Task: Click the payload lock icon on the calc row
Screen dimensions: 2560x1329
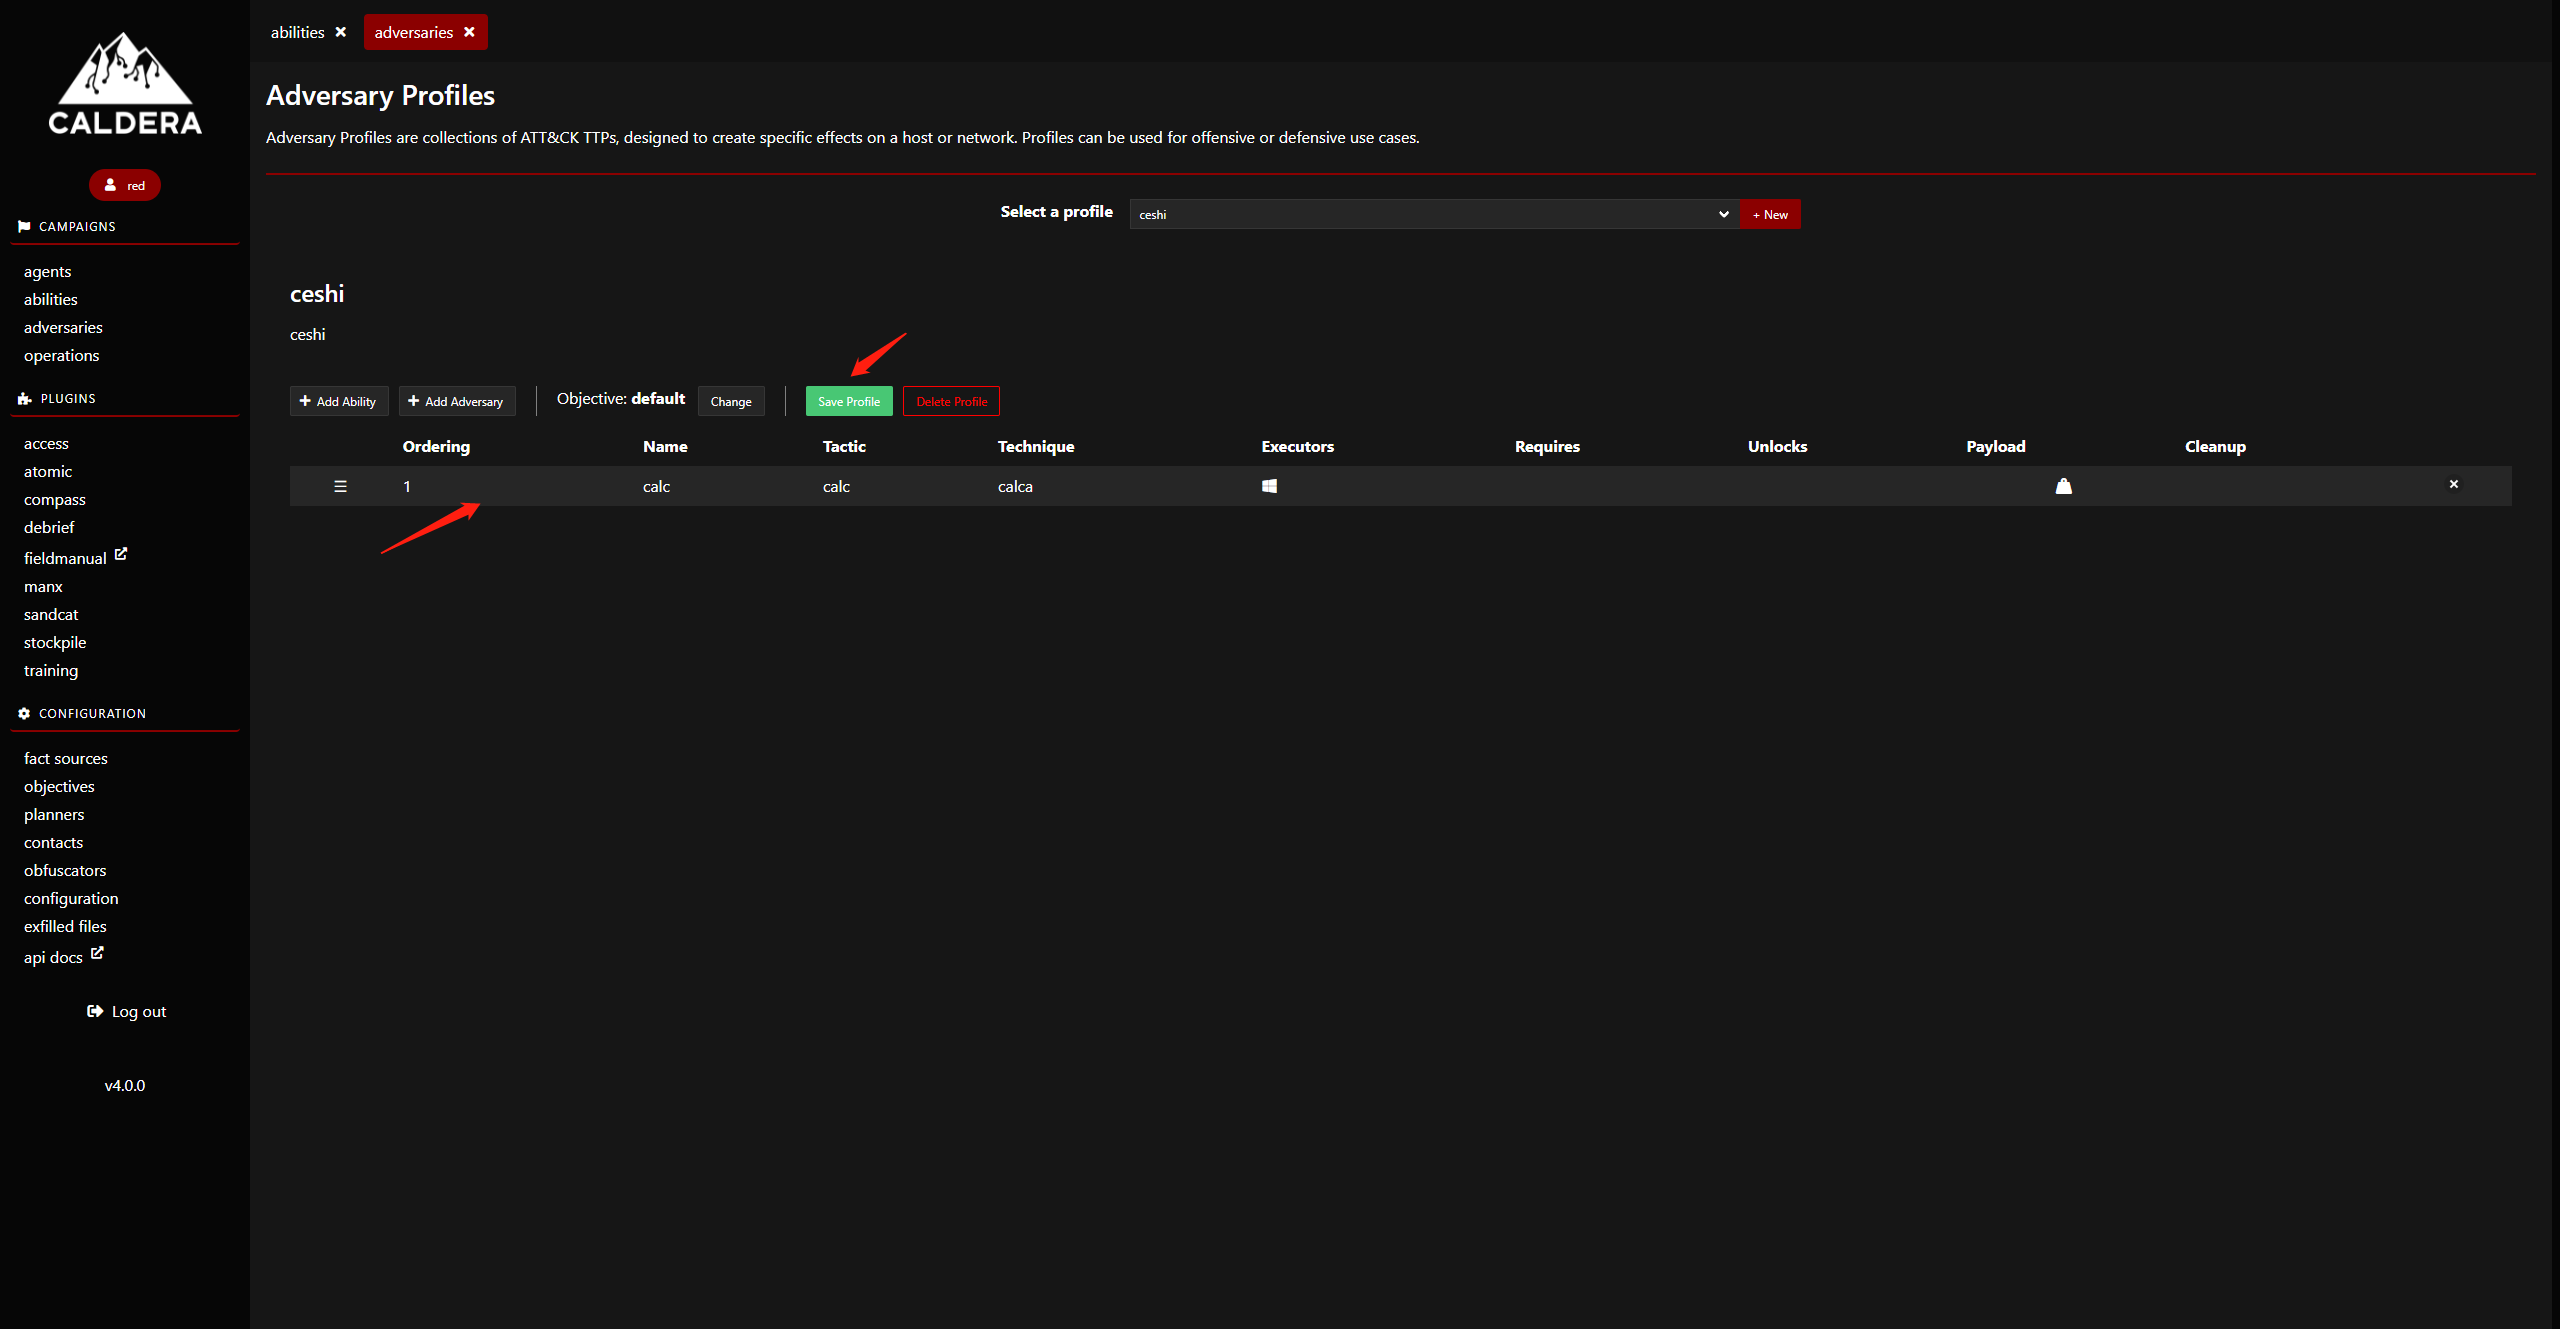Action: click(x=2064, y=486)
